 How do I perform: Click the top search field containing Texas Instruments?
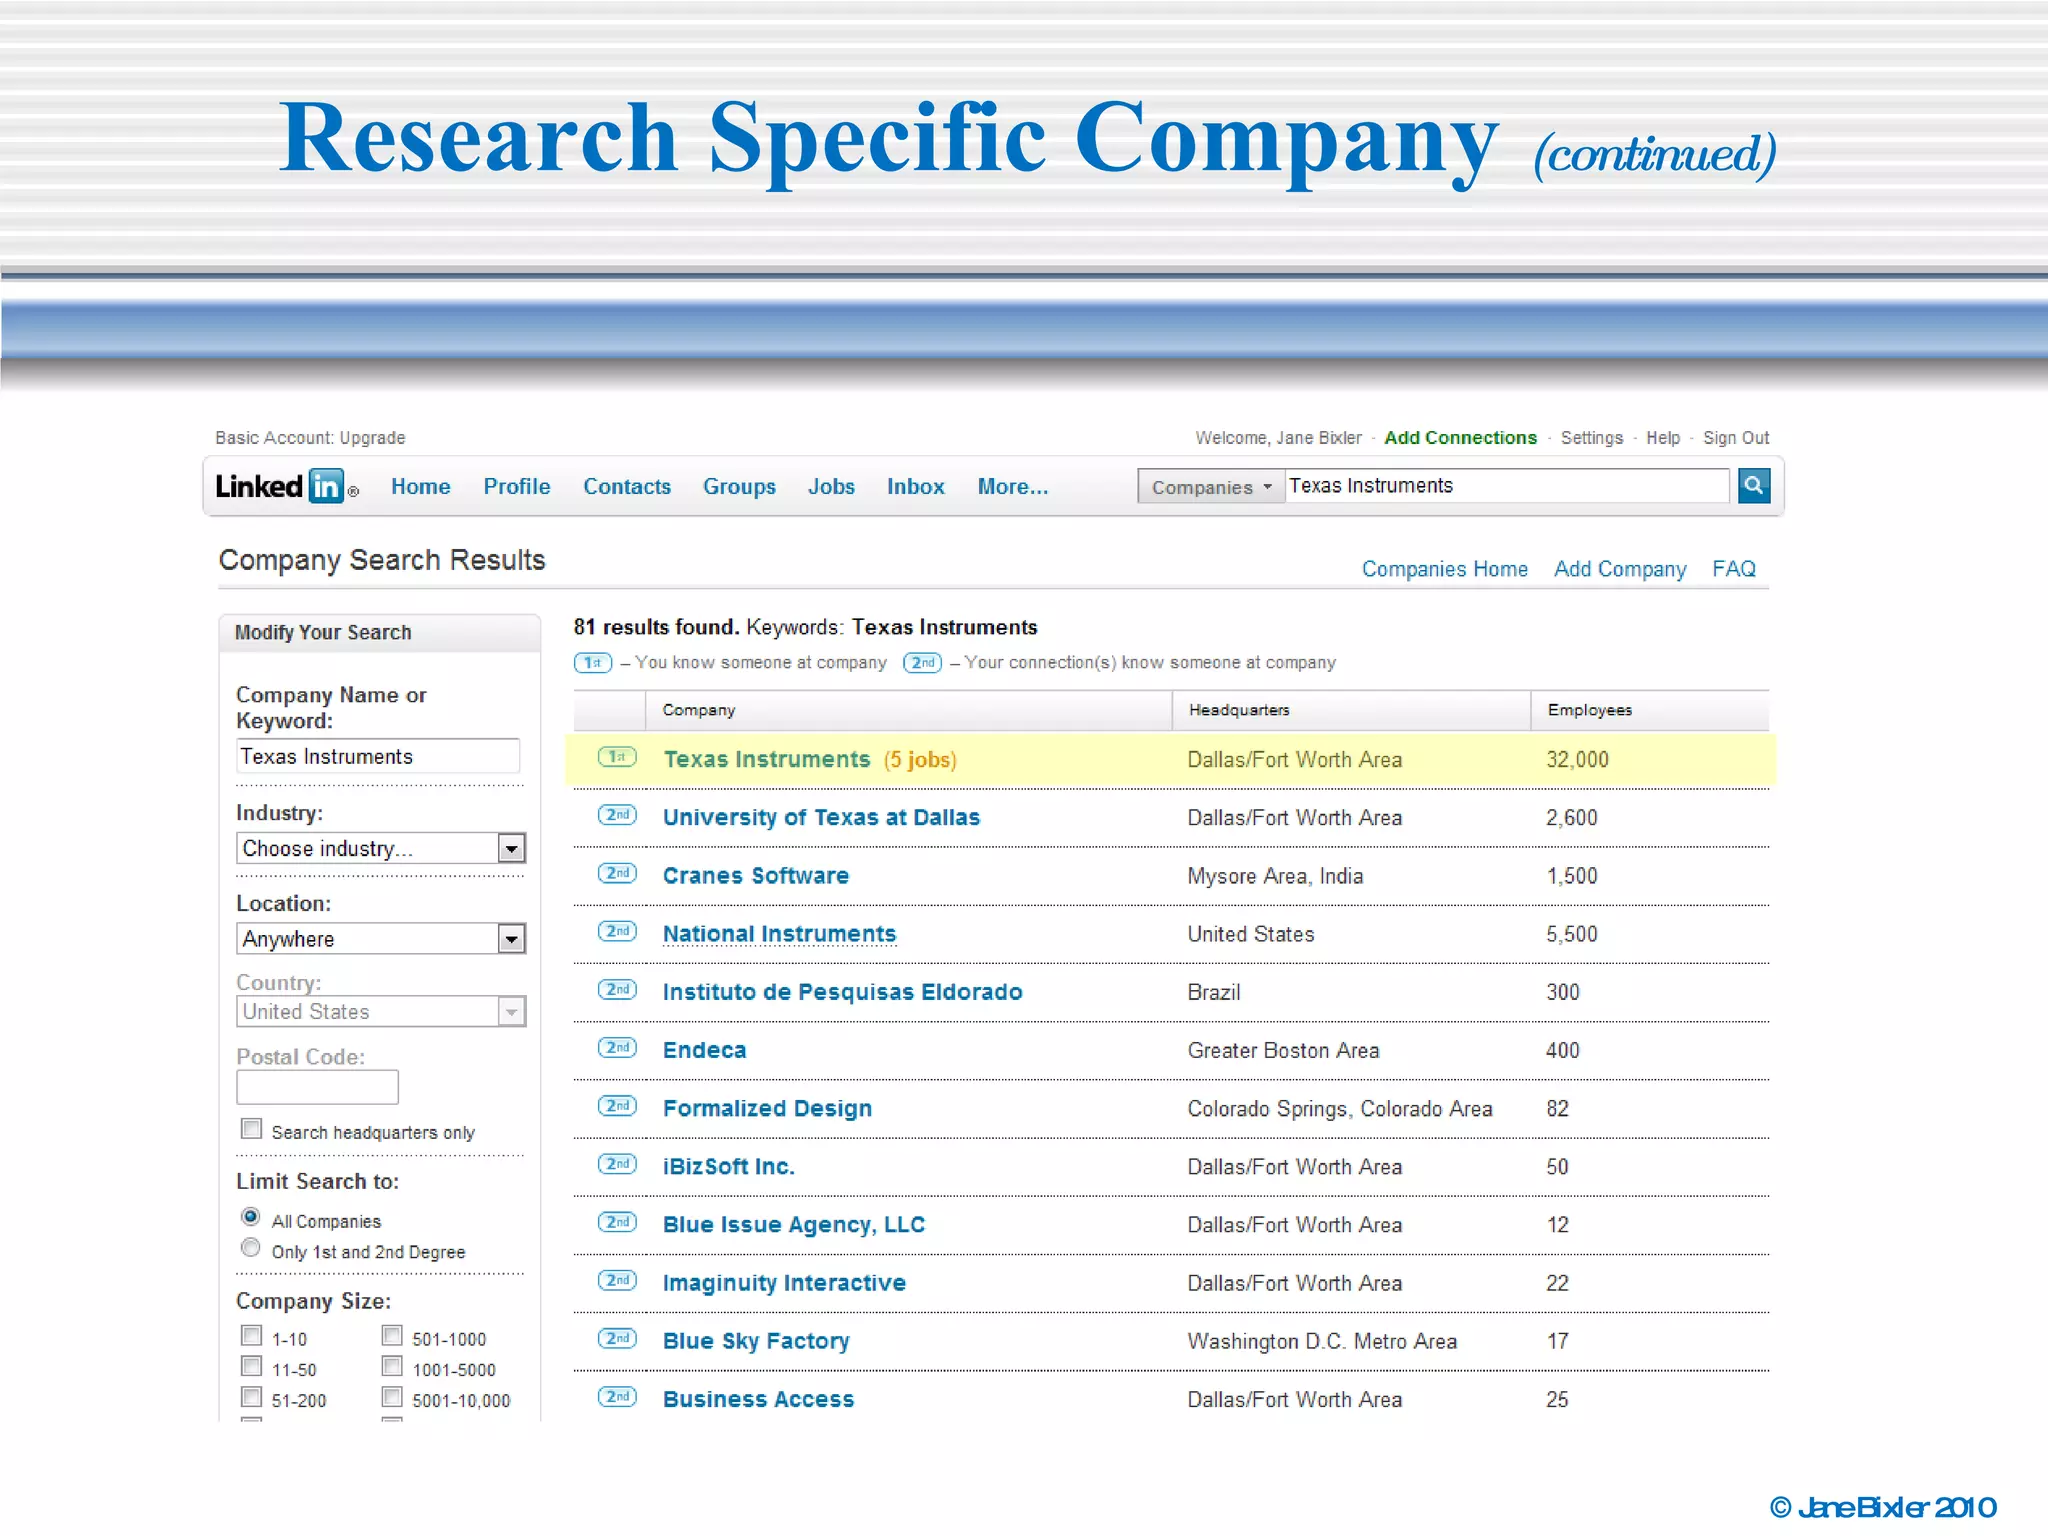tap(1506, 486)
